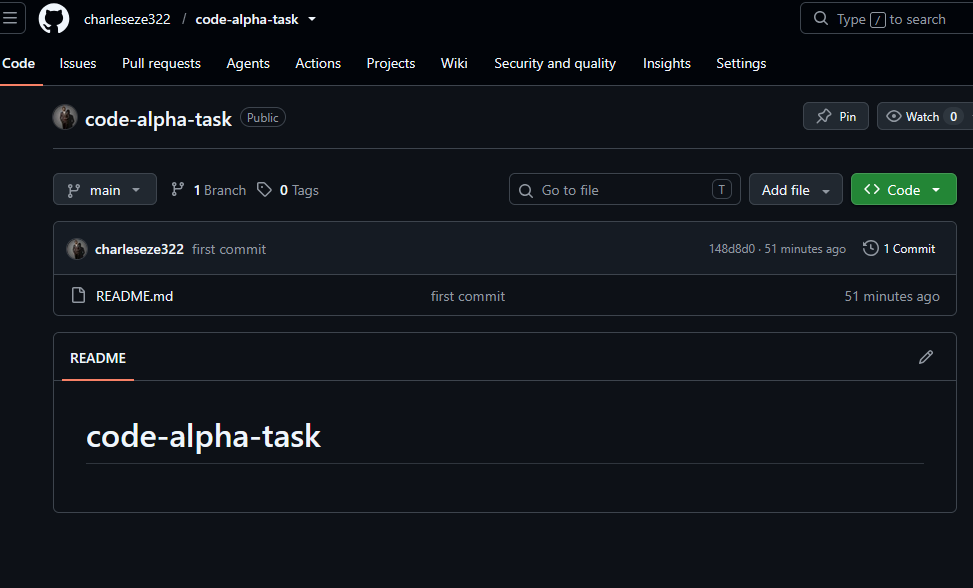
Task: Open the first commit message beside charleseze322
Action: point(229,249)
